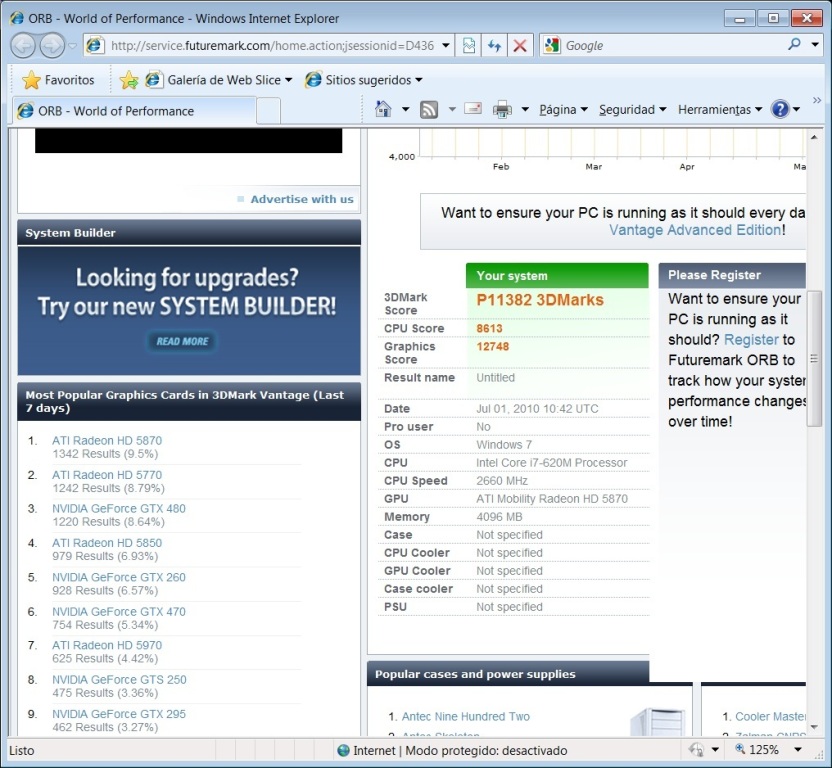Viewport: 832px width, 768px height.
Task: Click the Jul 01, 2010 10:42 UTC date
Action: (537, 409)
